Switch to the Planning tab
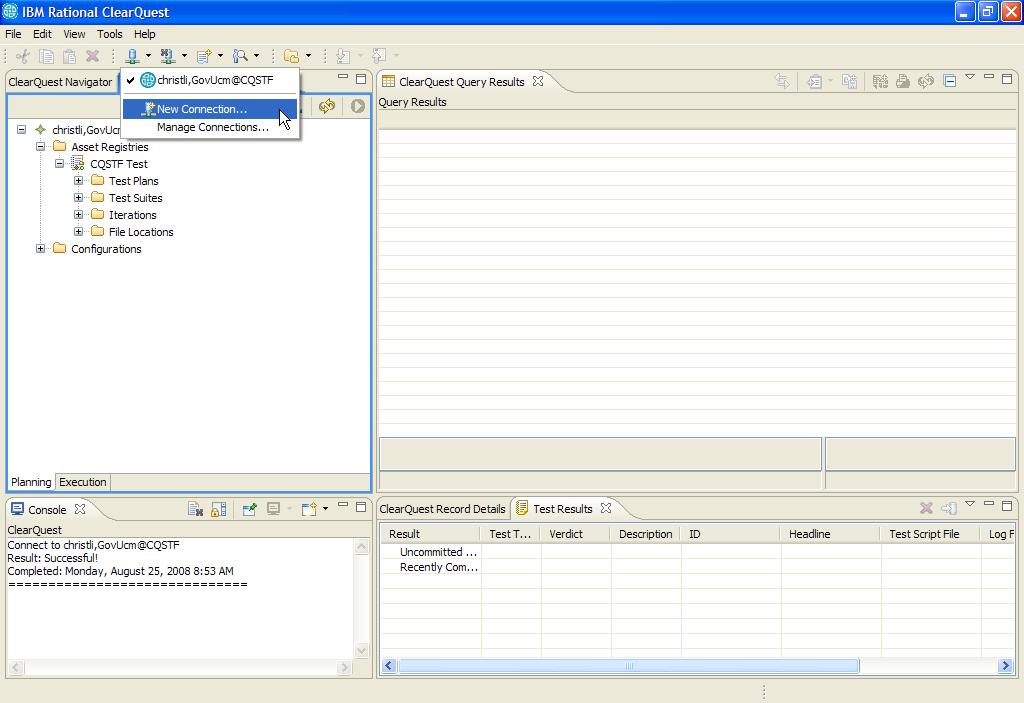1024x703 pixels. pyautogui.click(x=31, y=482)
